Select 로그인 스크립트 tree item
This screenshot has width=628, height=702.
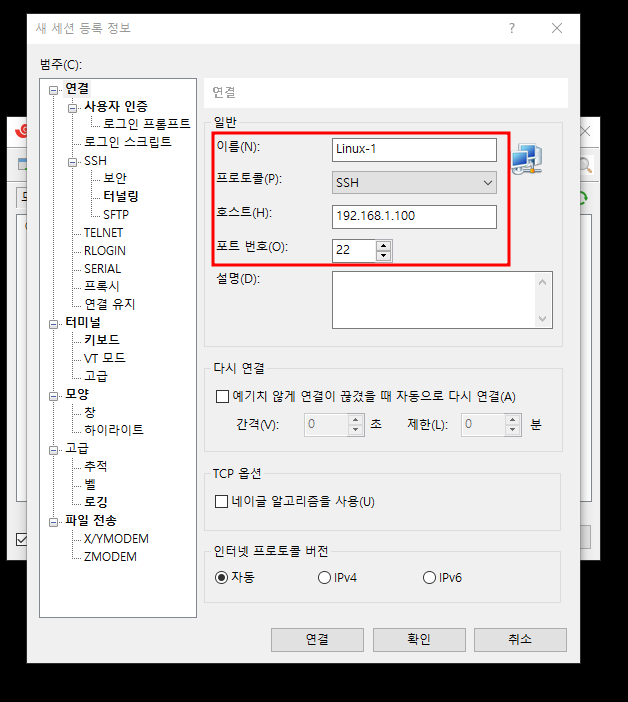click(128, 142)
